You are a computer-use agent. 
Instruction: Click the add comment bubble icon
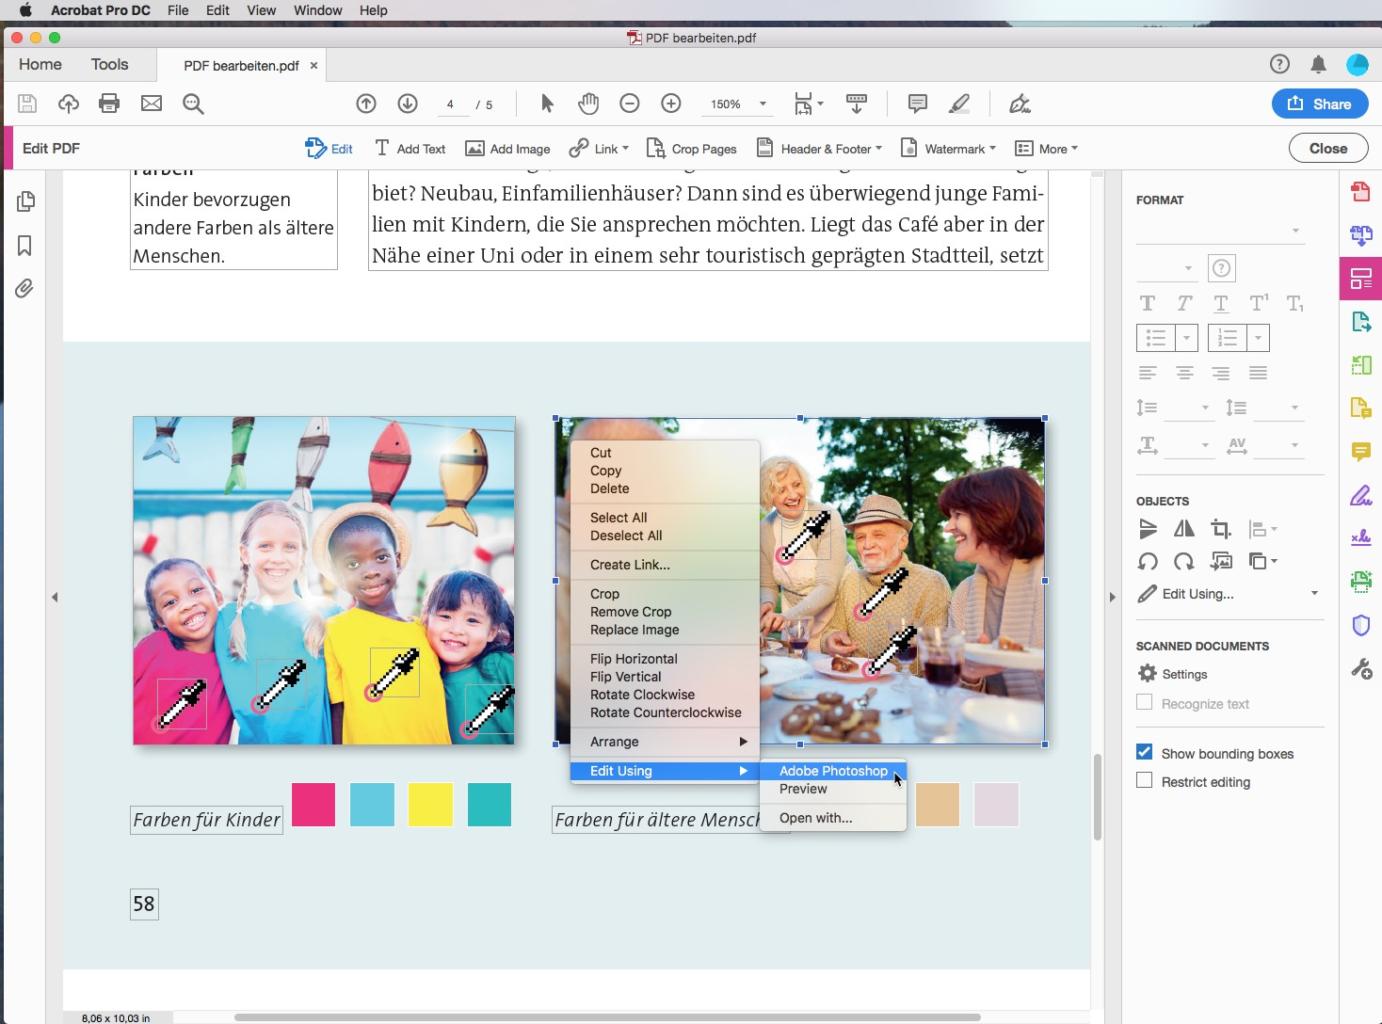[917, 103]
